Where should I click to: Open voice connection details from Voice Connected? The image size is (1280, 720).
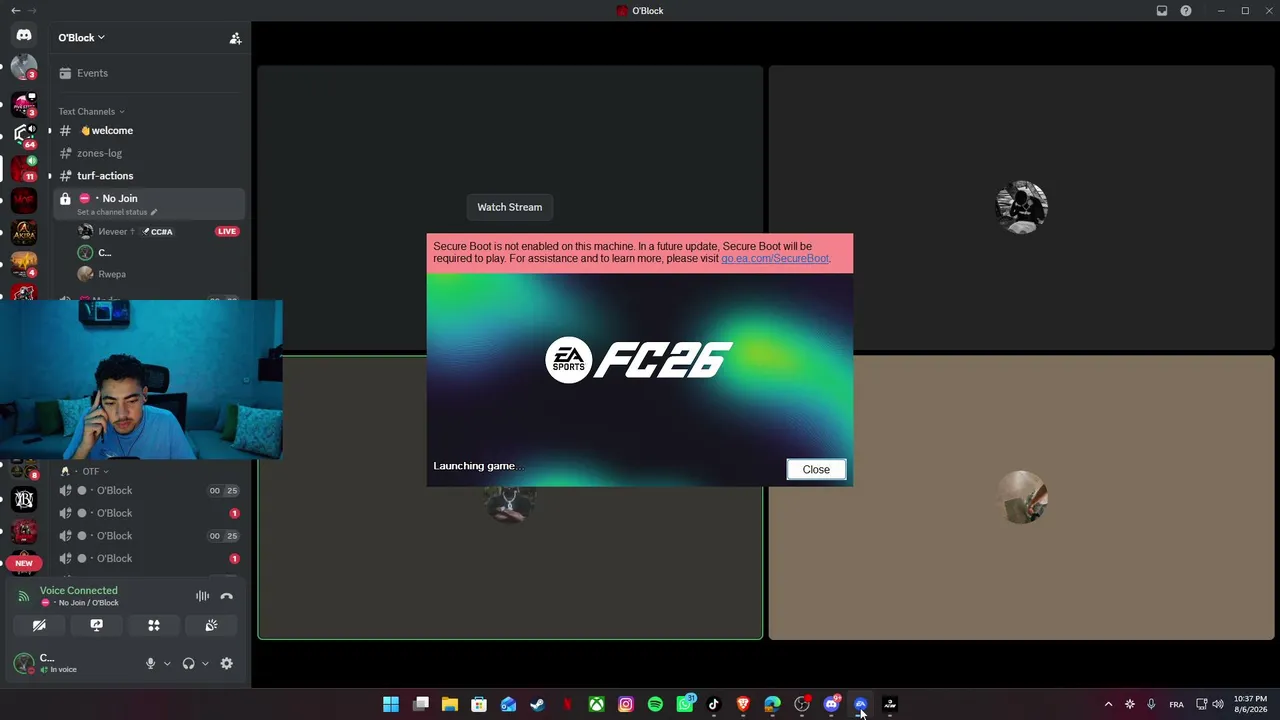[x=79, y=591]
